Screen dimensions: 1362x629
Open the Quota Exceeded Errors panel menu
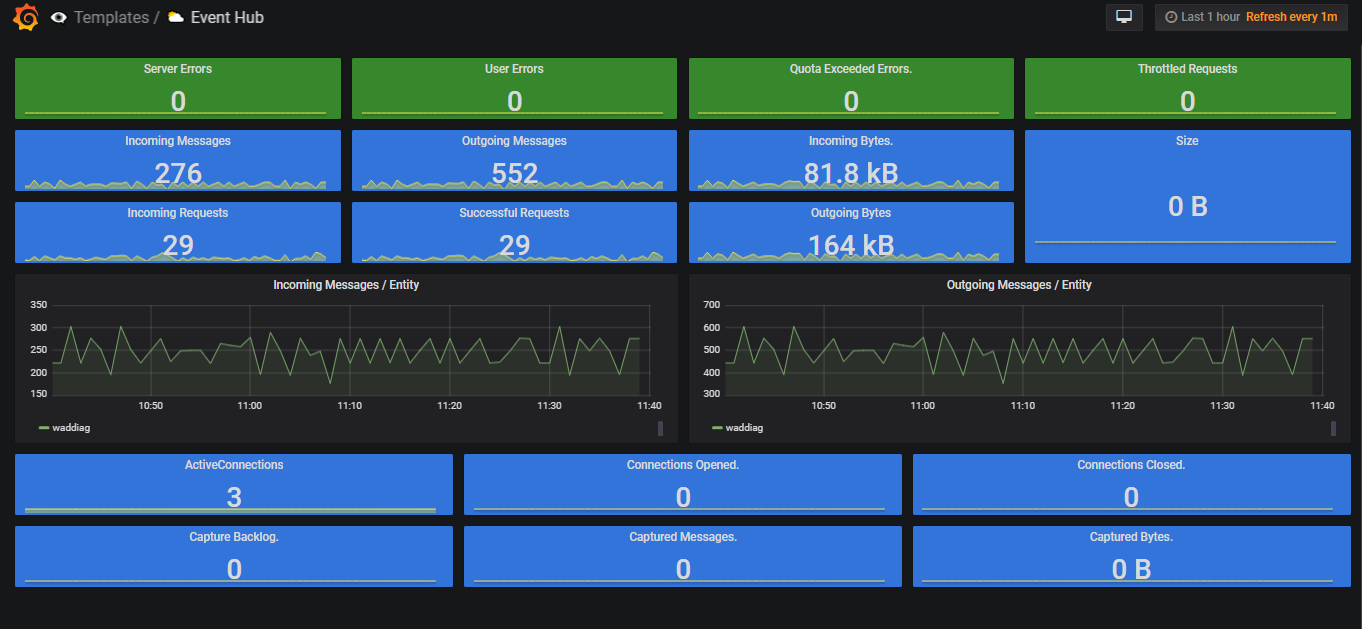pos(850,68)
